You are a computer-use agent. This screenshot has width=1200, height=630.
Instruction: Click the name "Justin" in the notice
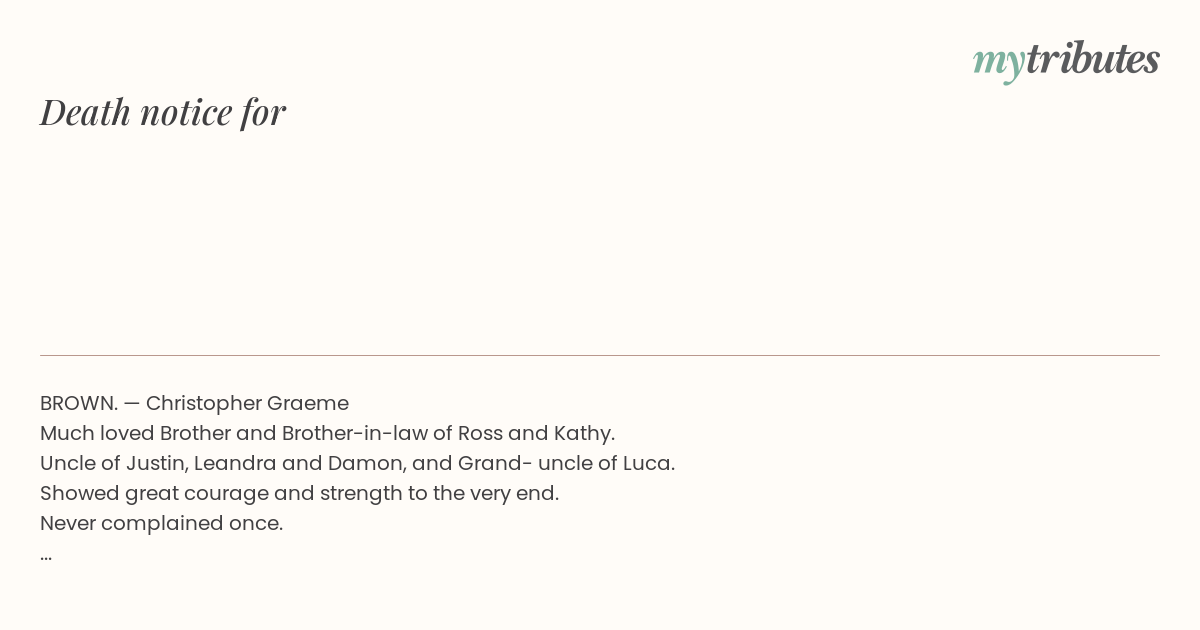(x=156, y=463)
